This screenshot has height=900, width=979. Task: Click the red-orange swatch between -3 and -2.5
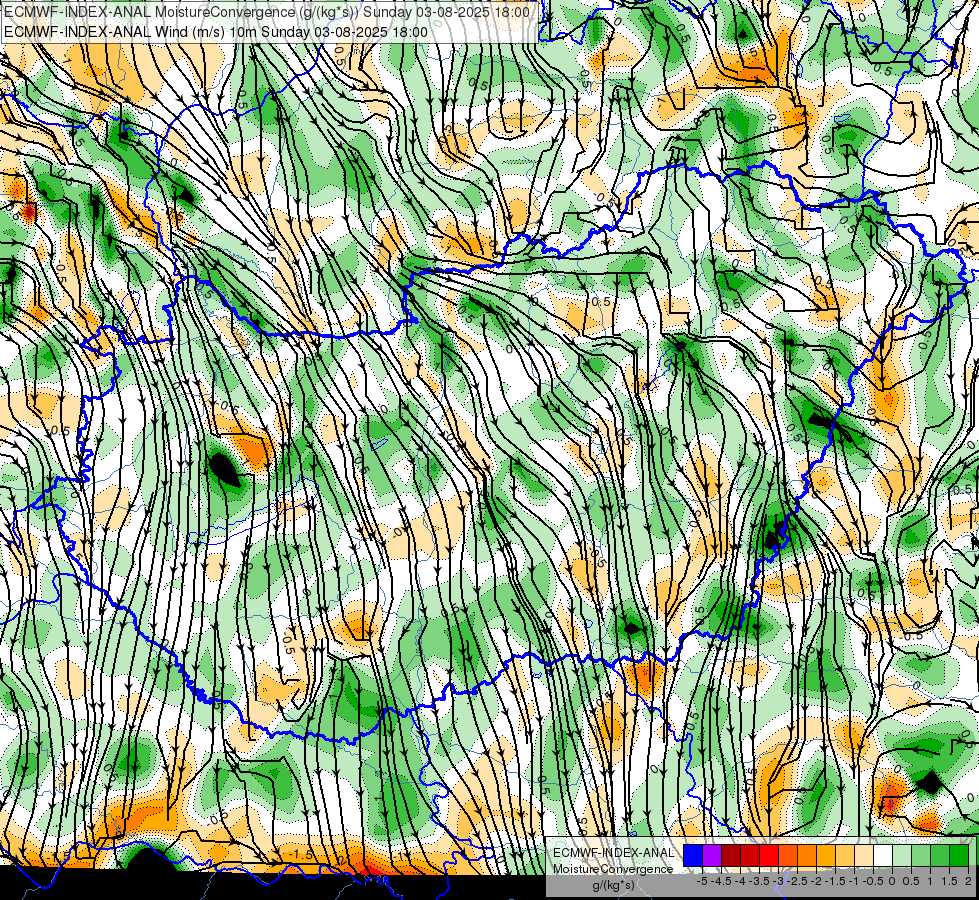click(788, 856)
